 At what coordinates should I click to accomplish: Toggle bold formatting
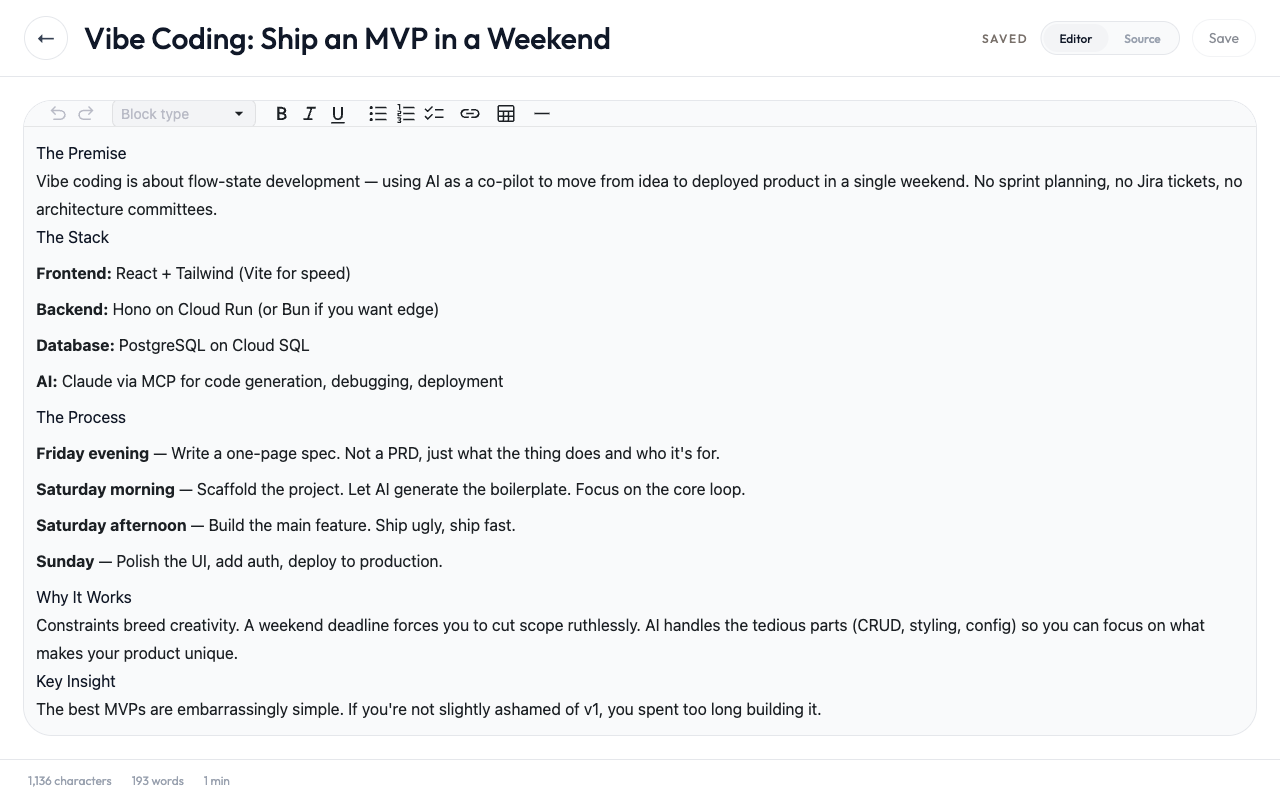(281, 114)
